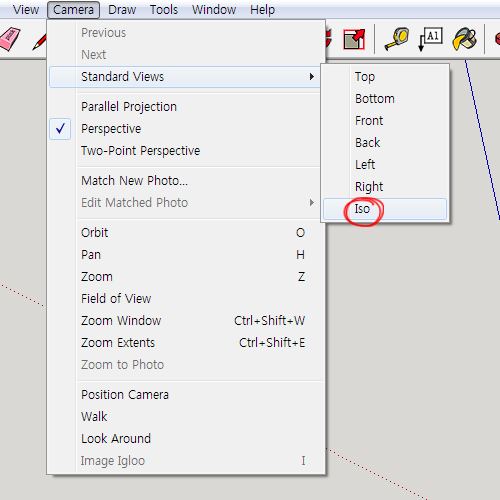500x500 pixels.
Task: Choose the Front standard view
Action: pos(385,121)
